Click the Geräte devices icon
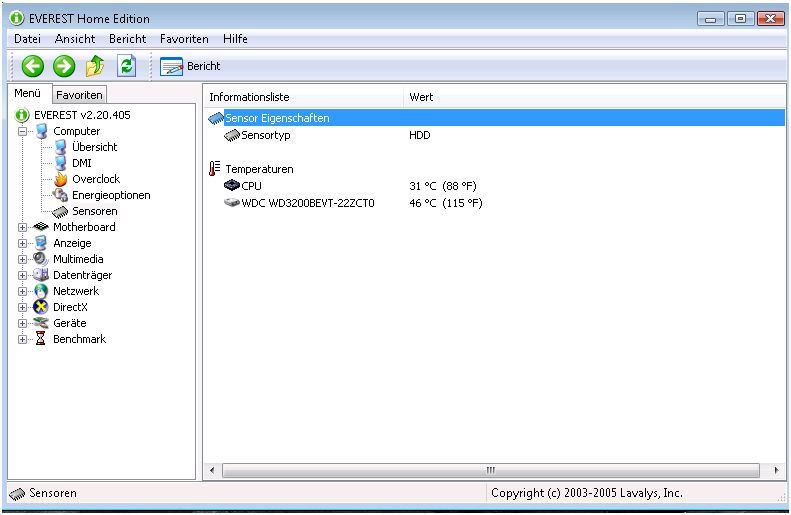791x515 pixels. (x=40, y=323)
